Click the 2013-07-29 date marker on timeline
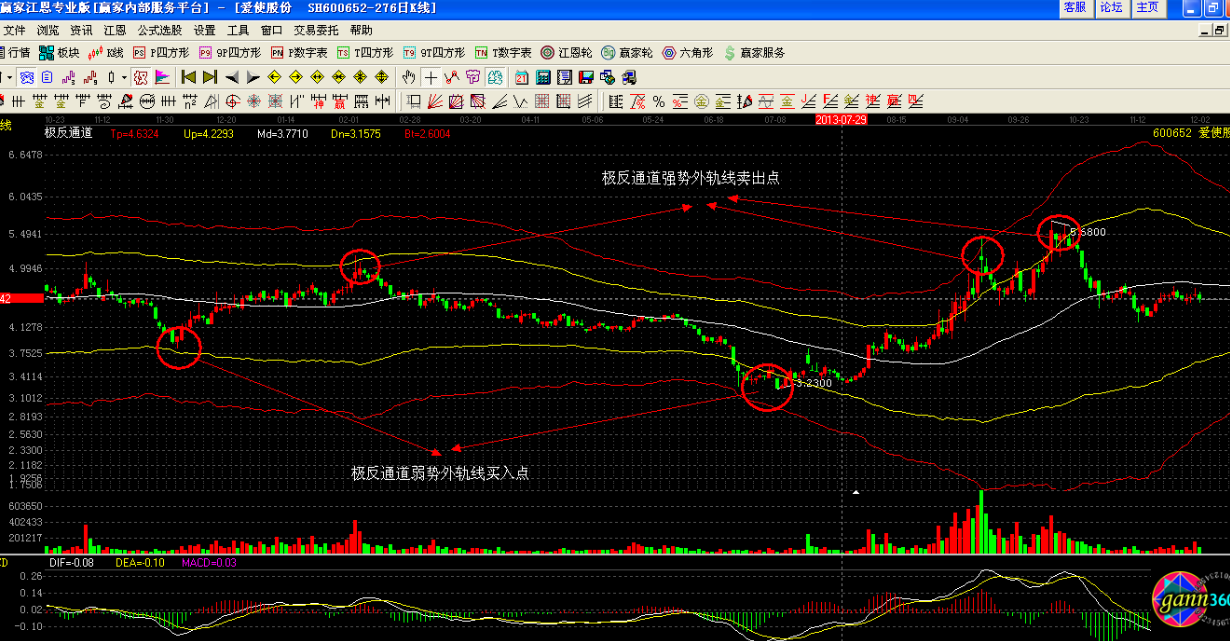 tap(841, 119)
